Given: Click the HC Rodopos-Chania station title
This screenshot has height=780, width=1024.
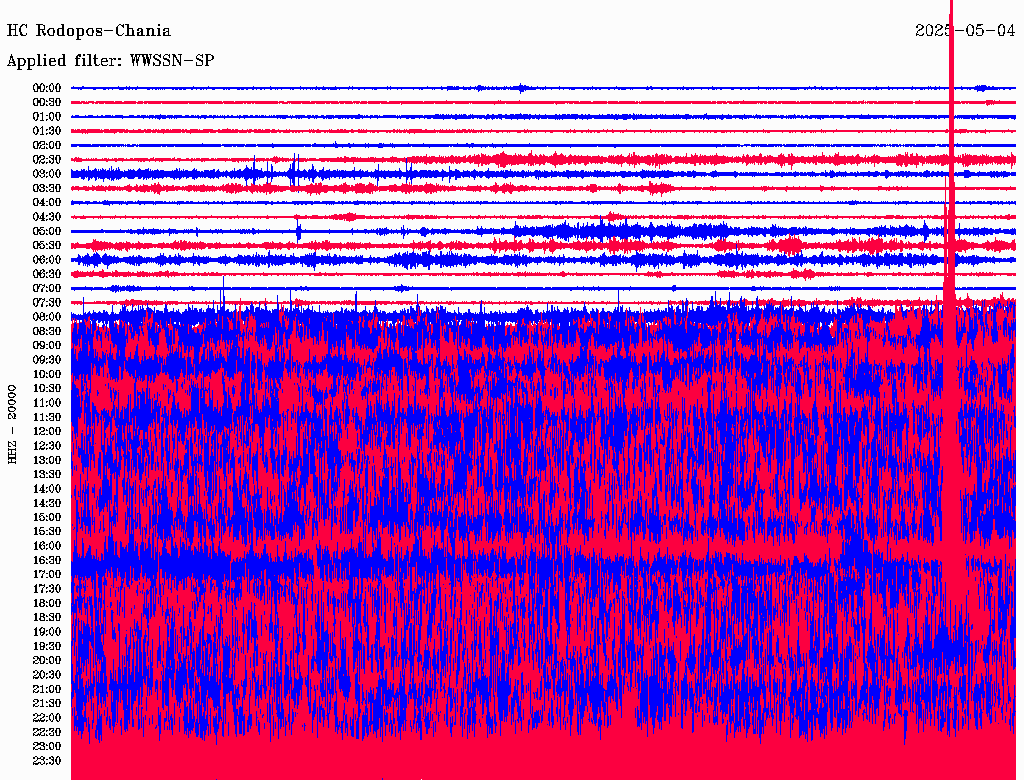Looking at the screenshot, I should [89, 31].
